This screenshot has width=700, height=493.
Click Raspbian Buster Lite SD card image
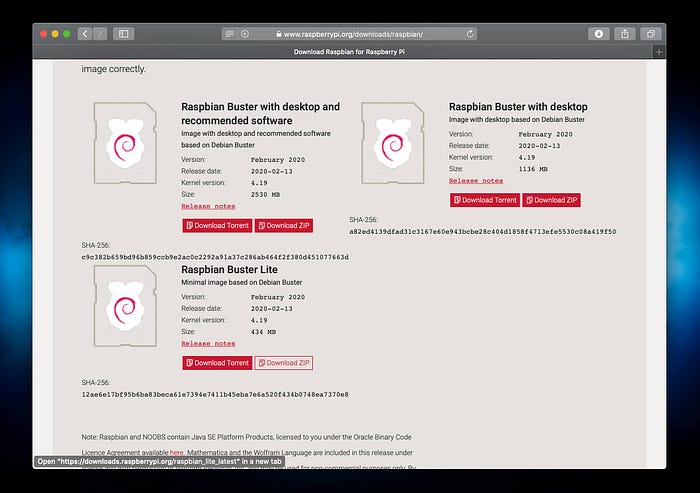pos(125,306)
